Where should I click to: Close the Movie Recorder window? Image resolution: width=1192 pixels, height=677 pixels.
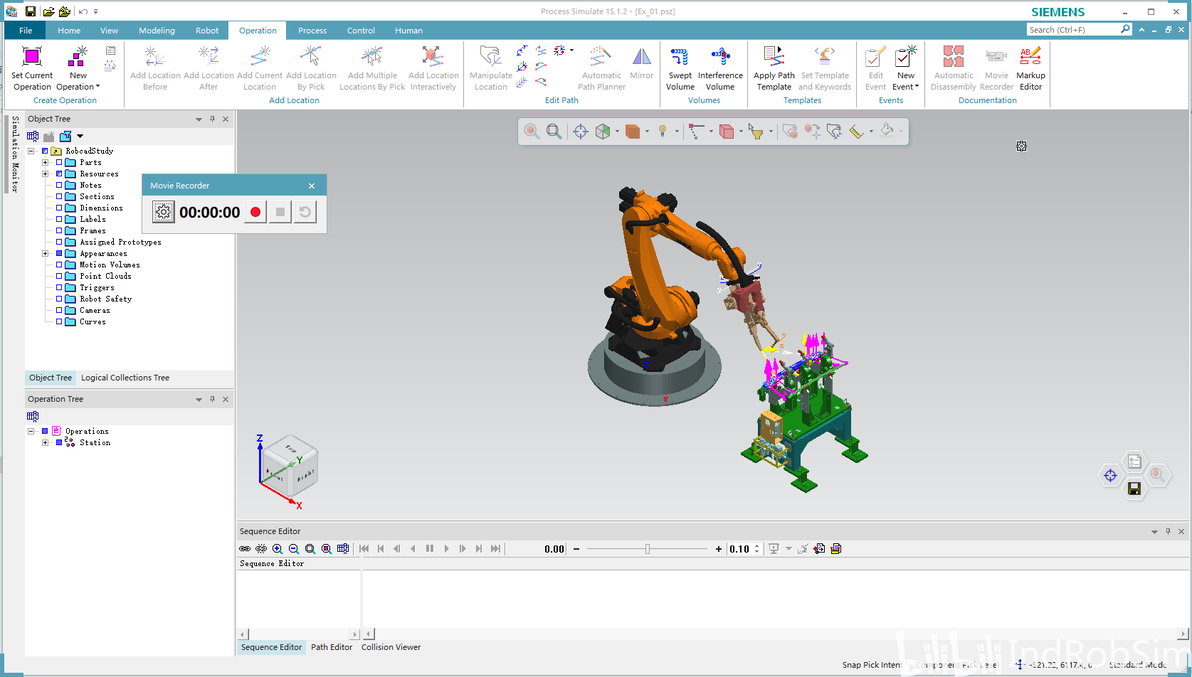311,185
